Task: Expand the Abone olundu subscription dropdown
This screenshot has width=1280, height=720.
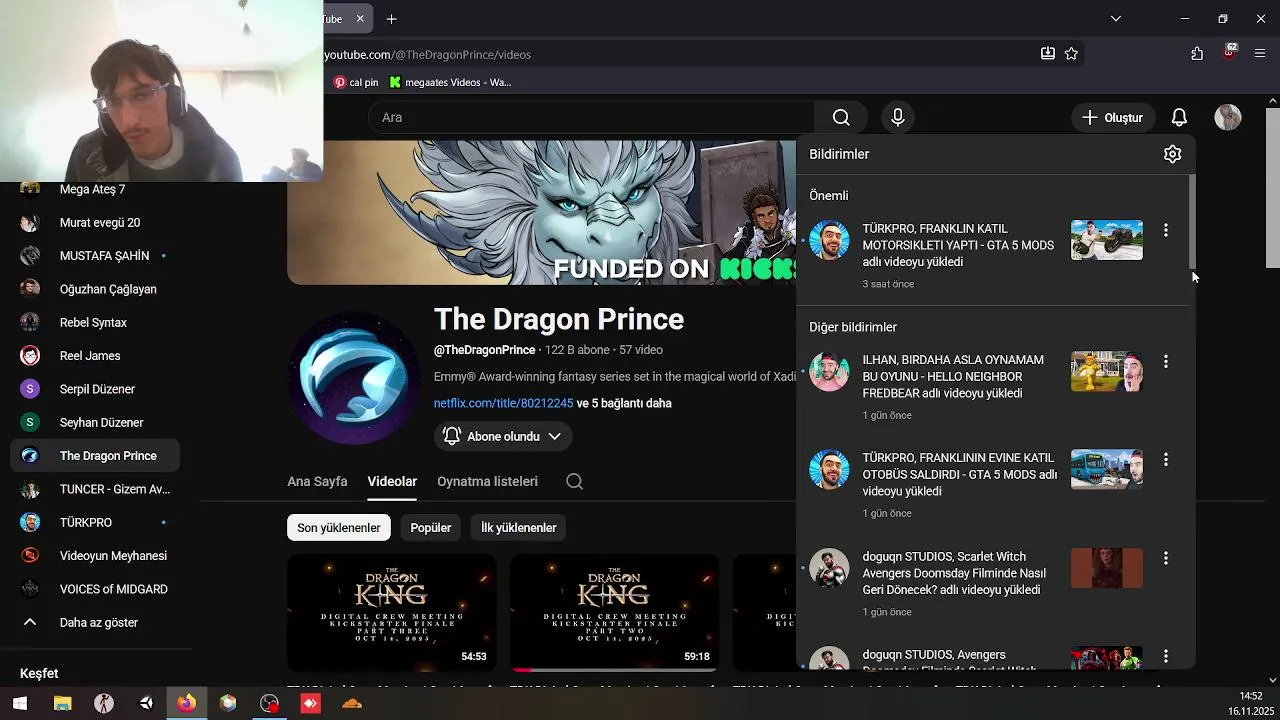Action: [x=503, y=436]
